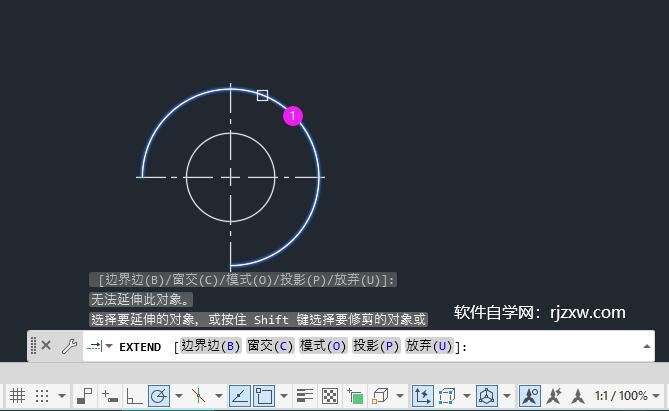Viewport: 669px width, 411px height.
Task: Toggle ortho mode icon
Action: point(134,396)
